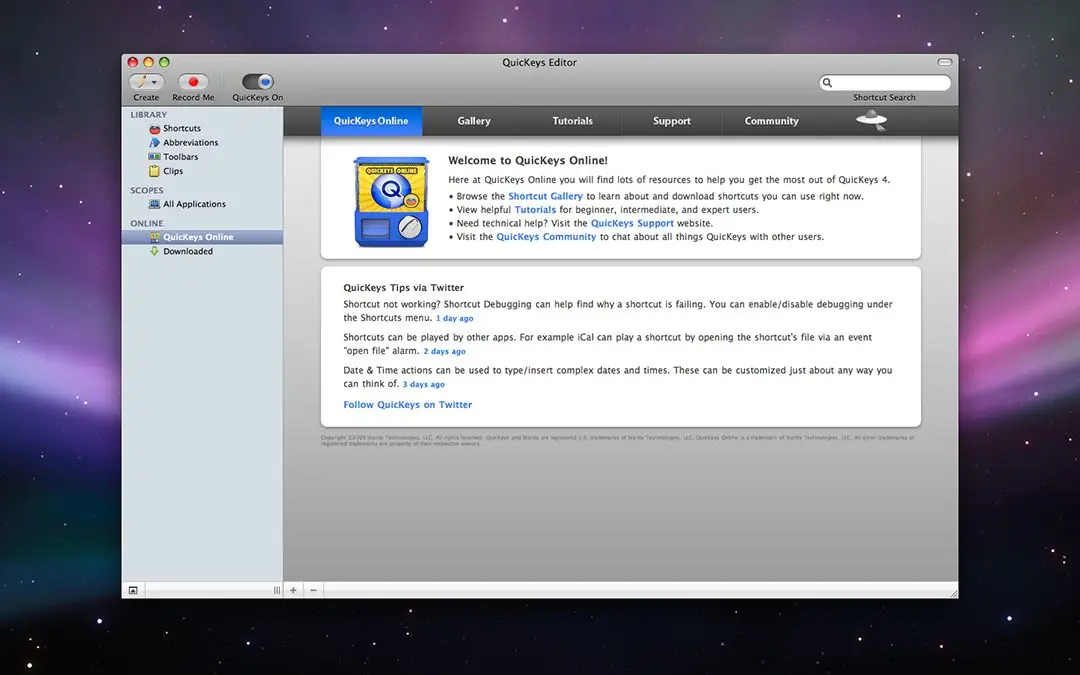Screen dimensions: 1080x675
Task: Select Shortcuts in the Library sidebar
Action: pos(181,129)
